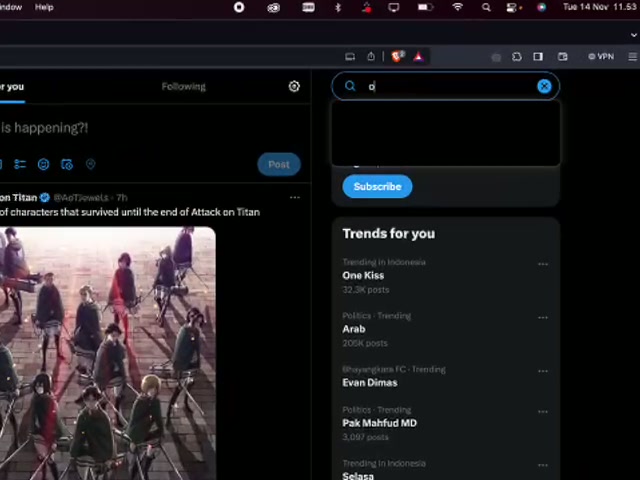Add location using the pin icon
The width and height of the screenshot is (640, 480).
[90, 164]
